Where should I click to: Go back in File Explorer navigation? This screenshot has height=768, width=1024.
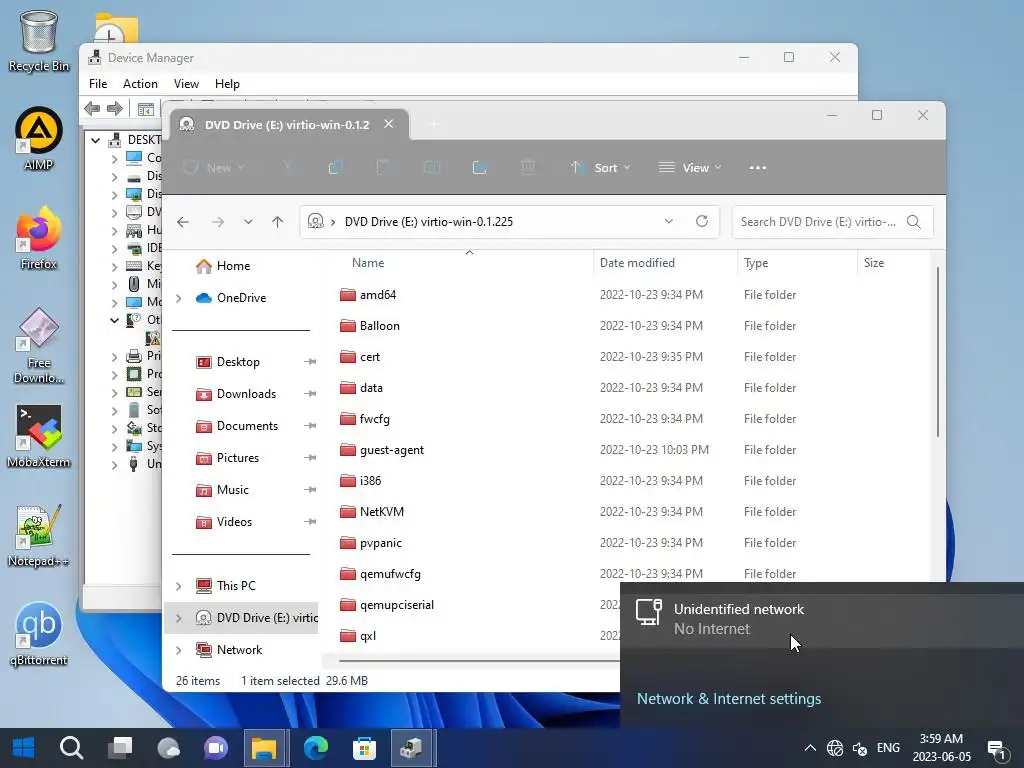pyautogui.click(x=183, y=222)
